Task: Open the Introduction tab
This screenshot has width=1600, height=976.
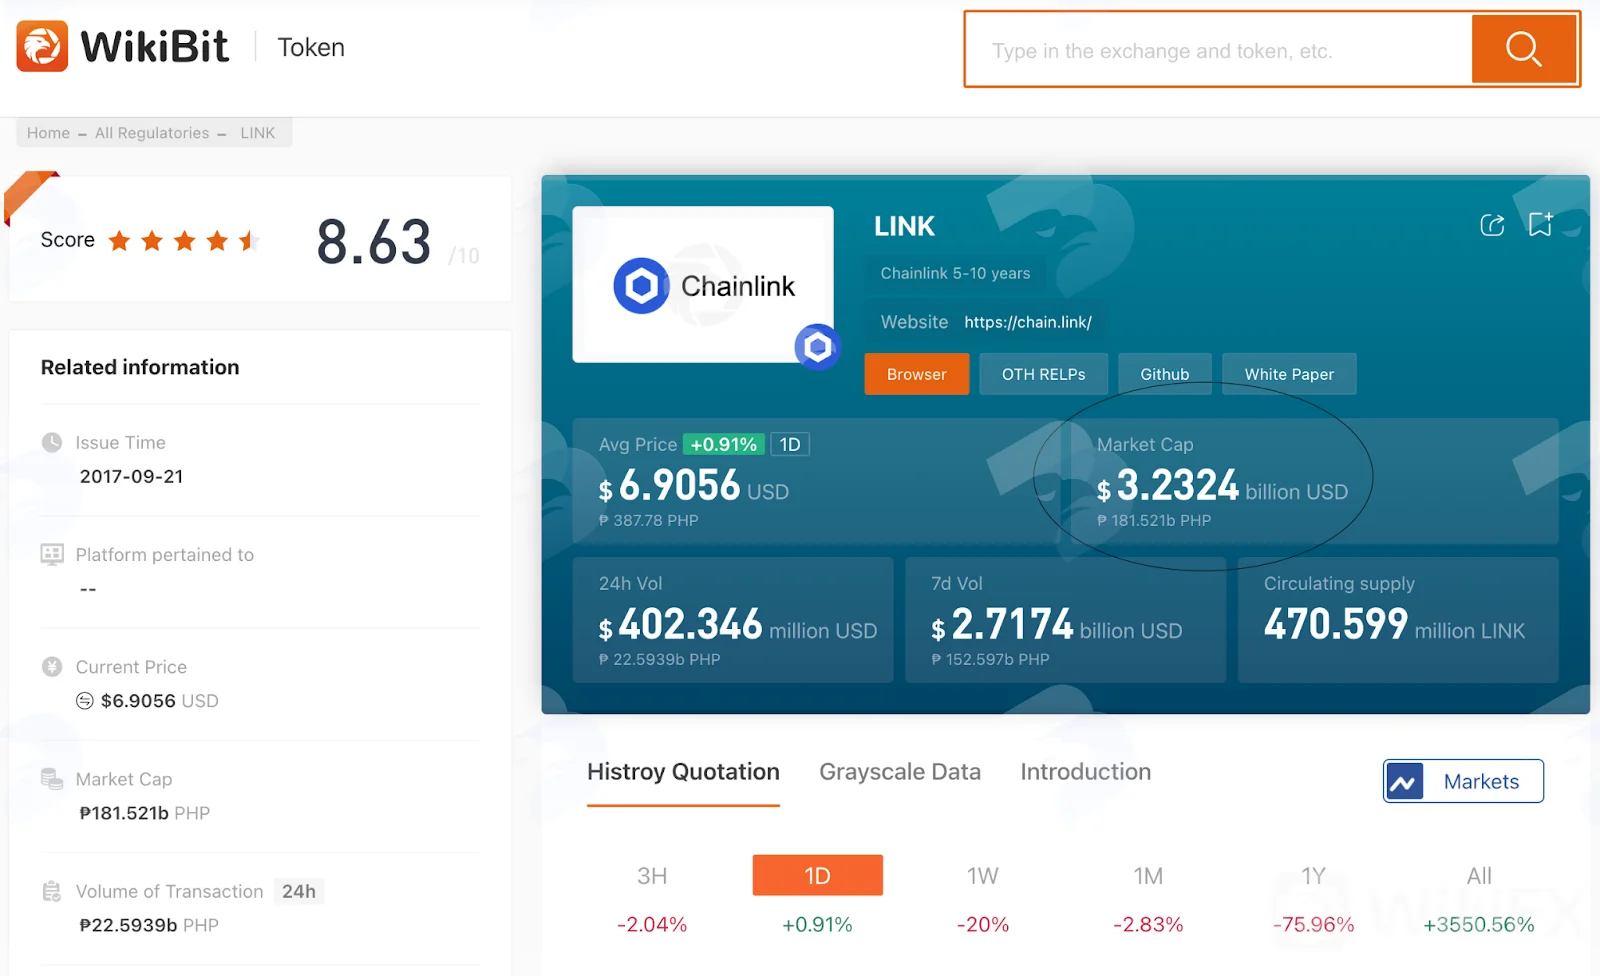Action: coord(1086,772)
